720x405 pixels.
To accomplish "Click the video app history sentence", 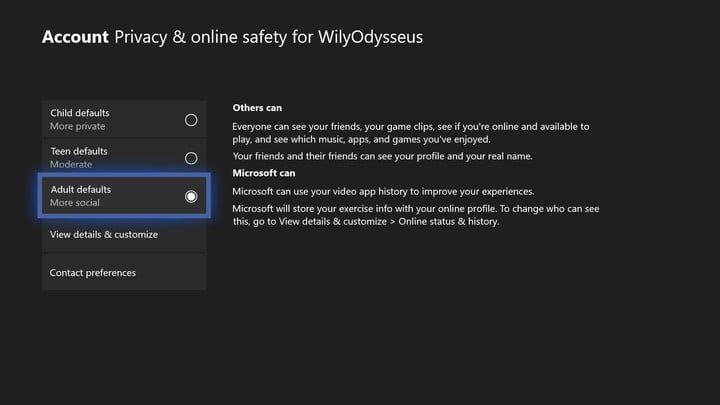I will point(383,191).
